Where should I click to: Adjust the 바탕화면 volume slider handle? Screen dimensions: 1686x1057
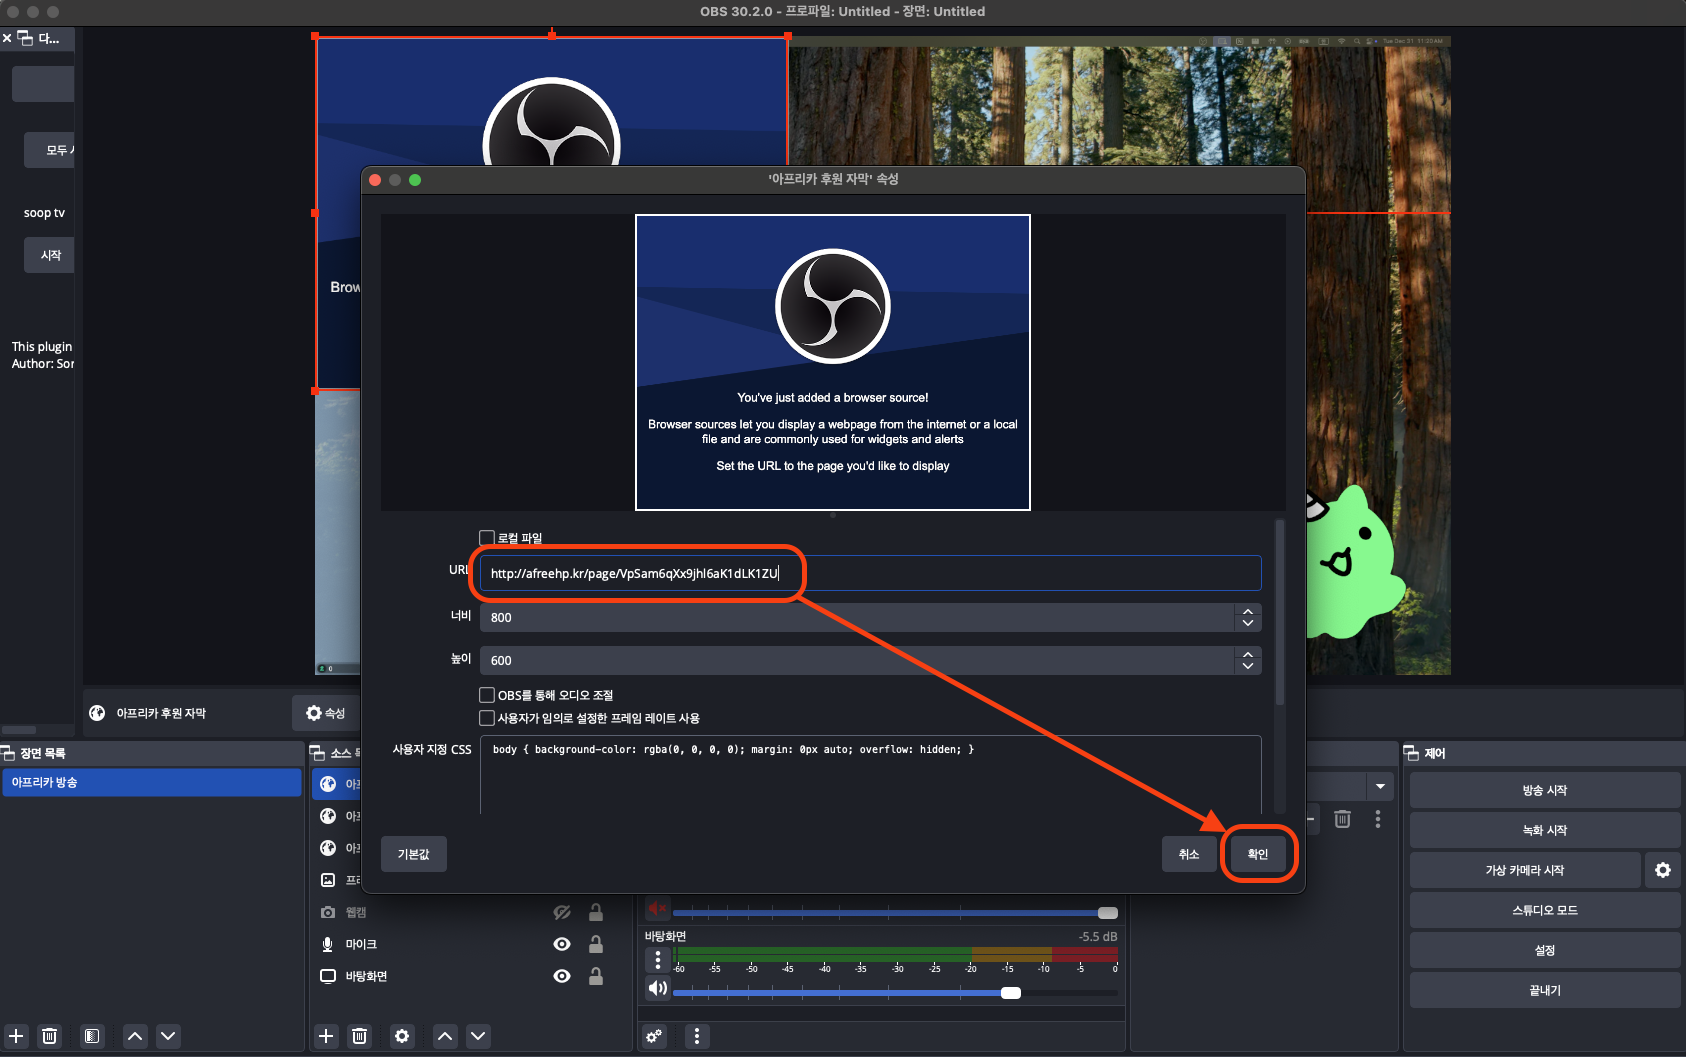(1011, 993)
